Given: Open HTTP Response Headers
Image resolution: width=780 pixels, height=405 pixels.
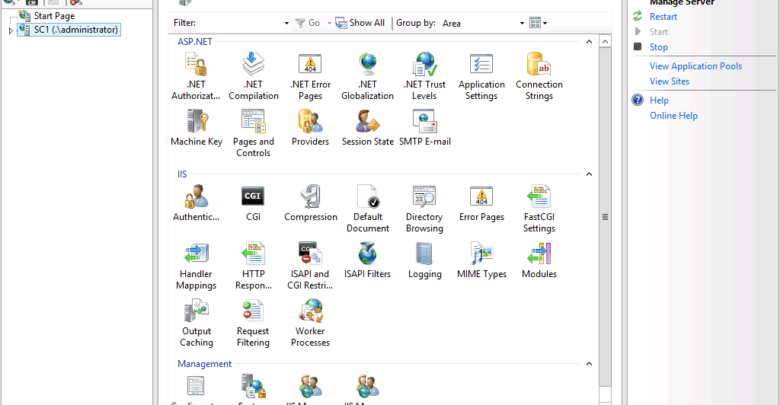Looking at the screenshot, I should 253,266.
